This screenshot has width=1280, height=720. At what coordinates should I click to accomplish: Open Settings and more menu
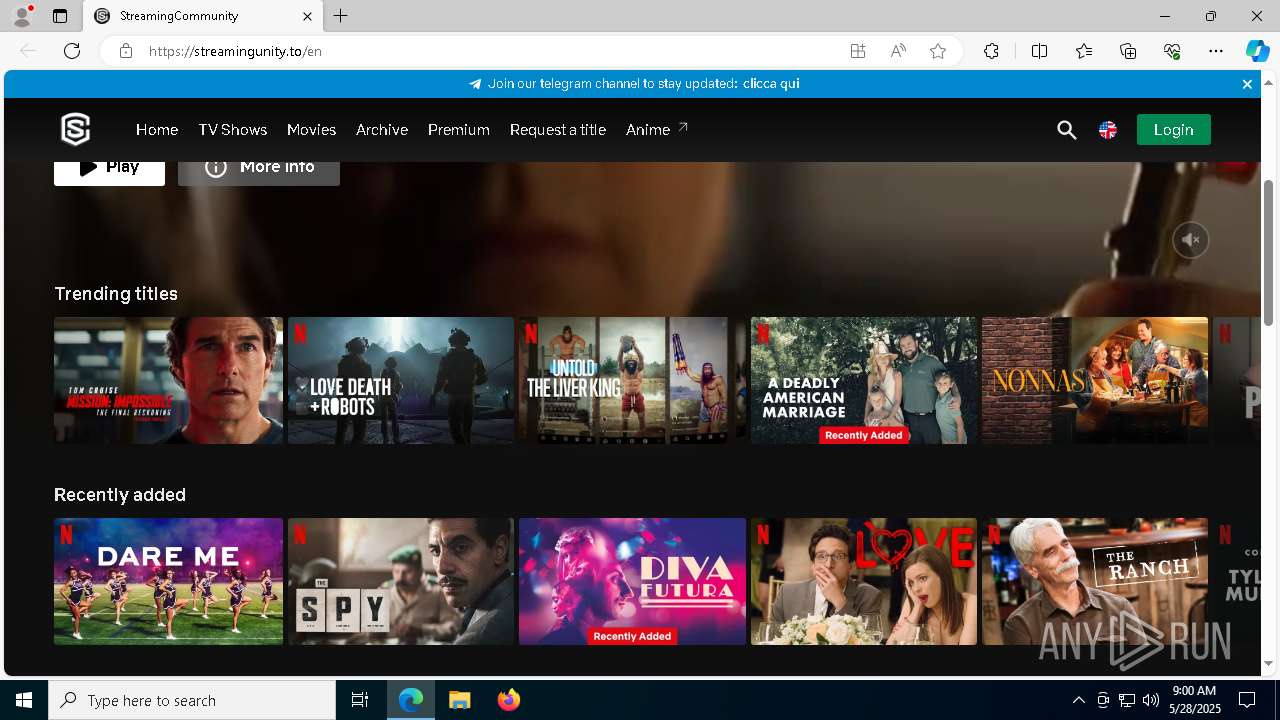point(1216,51)
